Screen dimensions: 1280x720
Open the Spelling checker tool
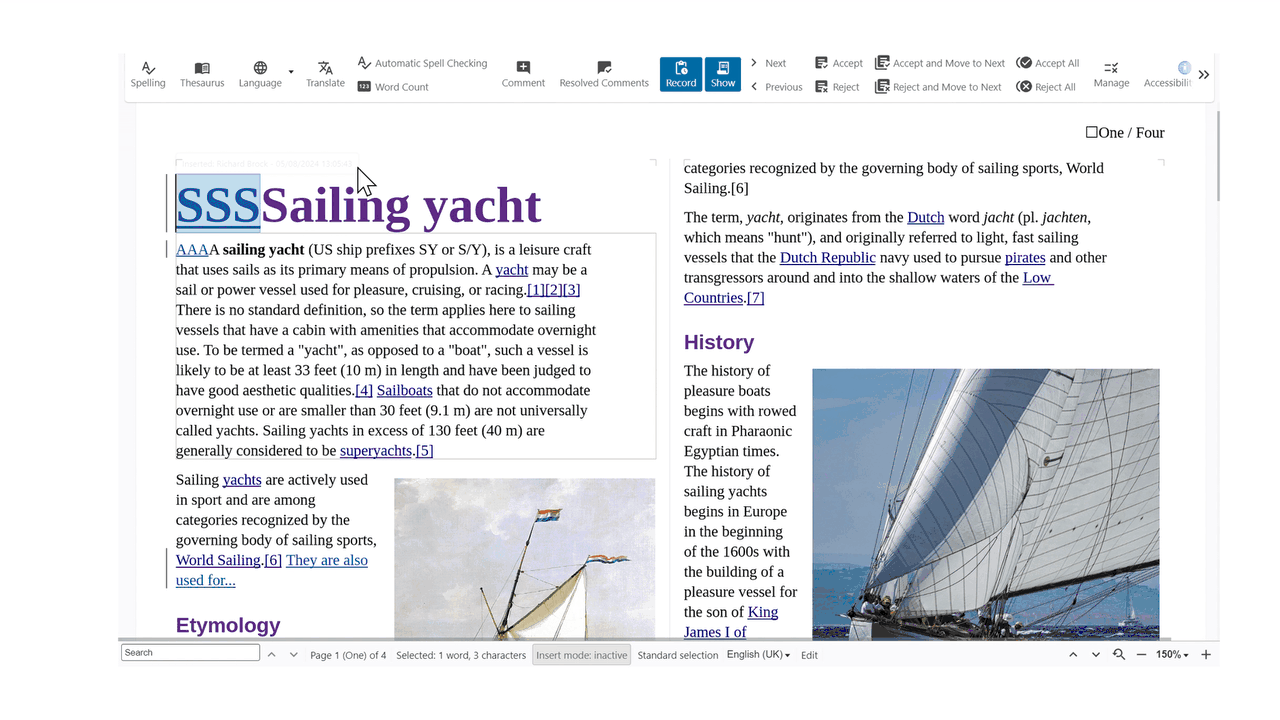pos(148,75)
